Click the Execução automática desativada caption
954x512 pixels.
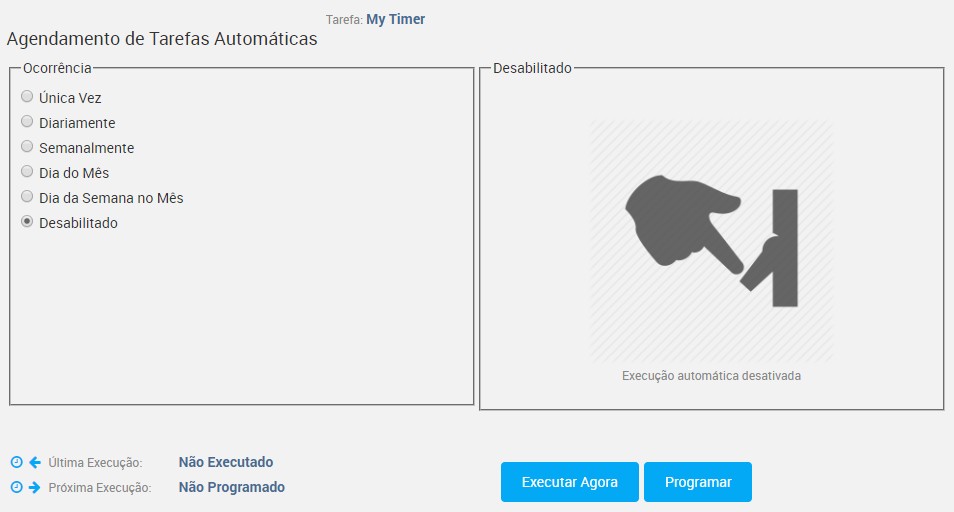point(711,376)
